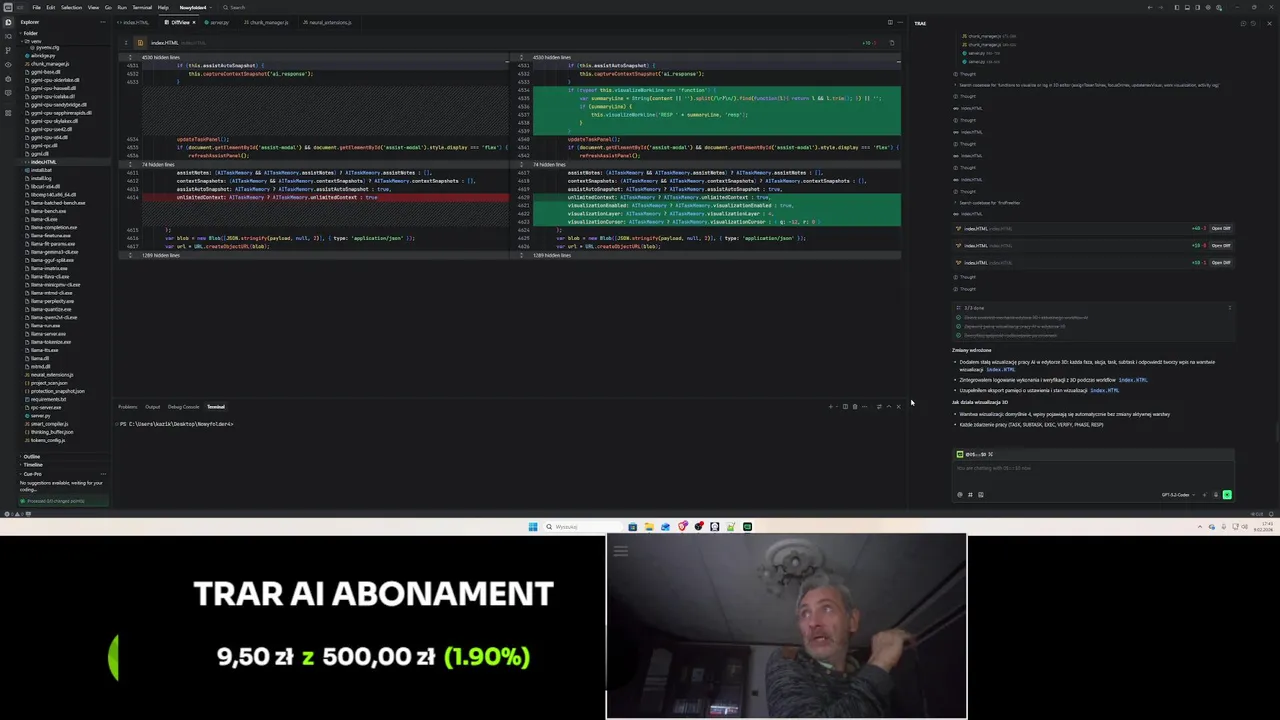This screenshot has width=1280, height=720.
Task: Close the TRAE chat panel
Action: (1269, 23)
